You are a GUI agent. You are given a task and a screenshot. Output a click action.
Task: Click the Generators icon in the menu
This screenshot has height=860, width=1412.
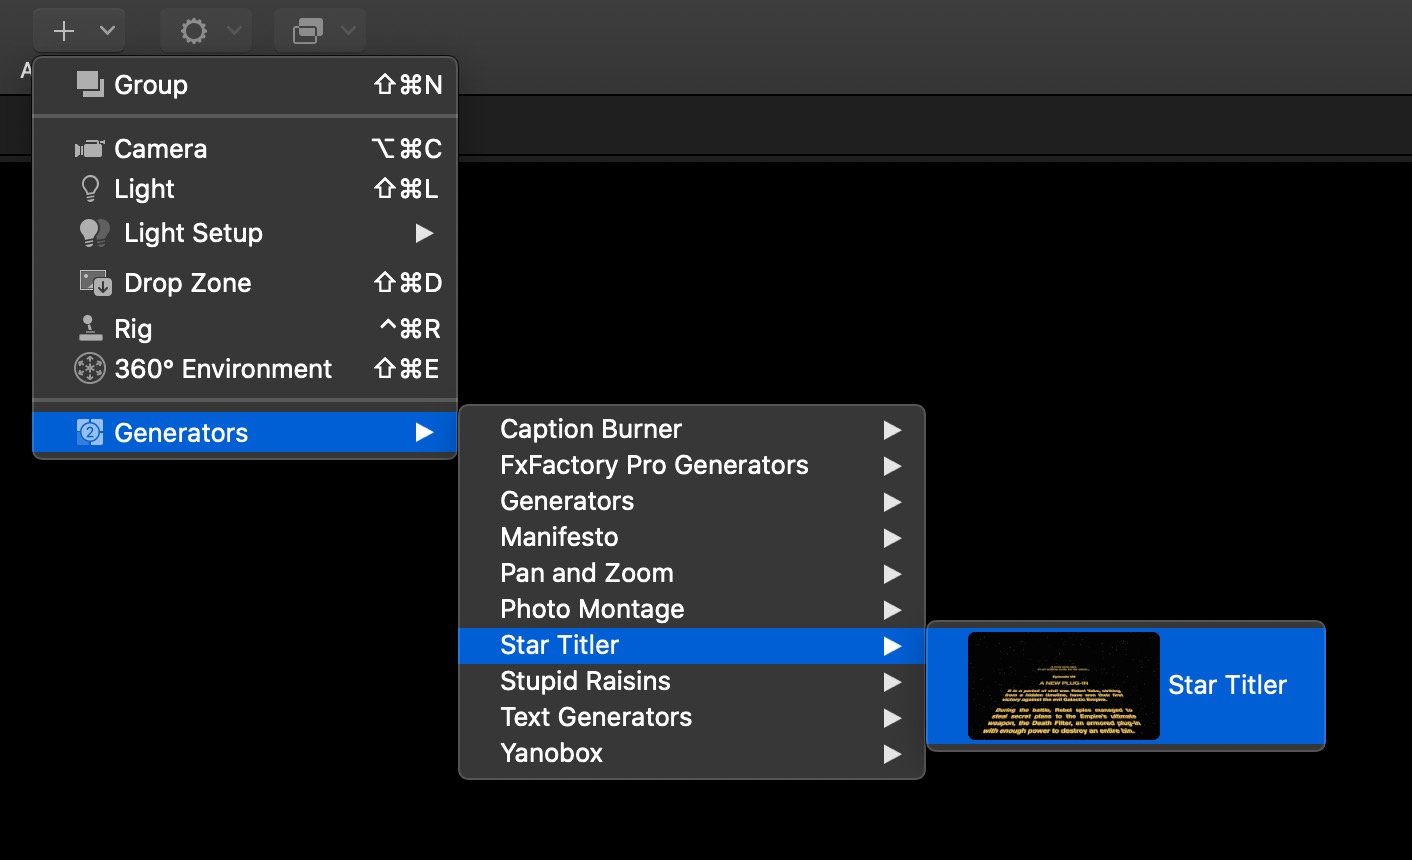point(90,432)
